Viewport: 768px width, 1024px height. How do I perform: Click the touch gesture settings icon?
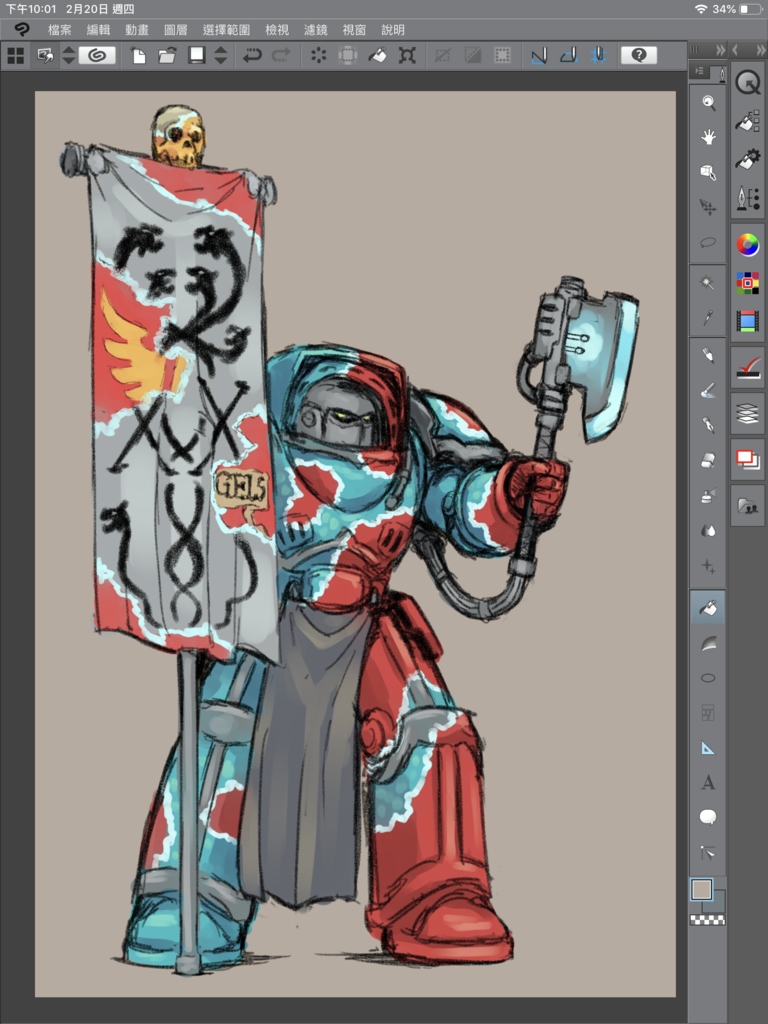45,56
